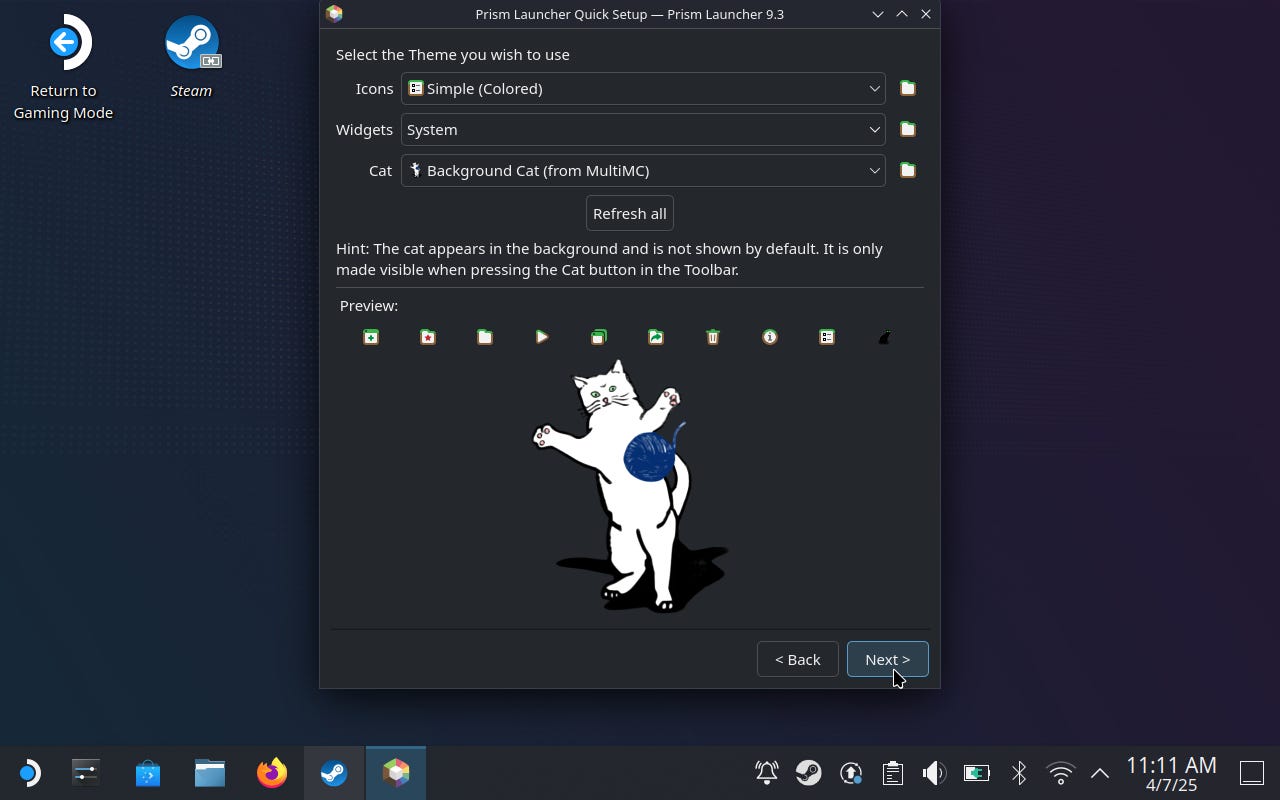Viewport: 1280px width, 800px height.
Task: Click the Refresh all button
Action: click(630, 213)
